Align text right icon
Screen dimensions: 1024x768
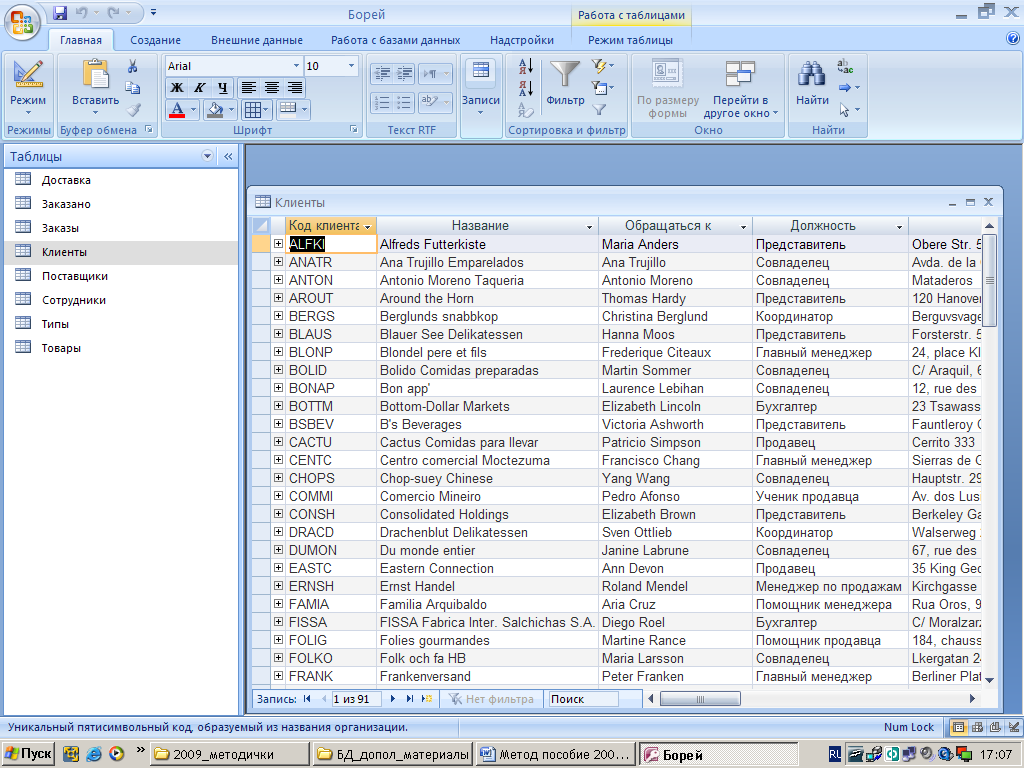click(295, 88)
